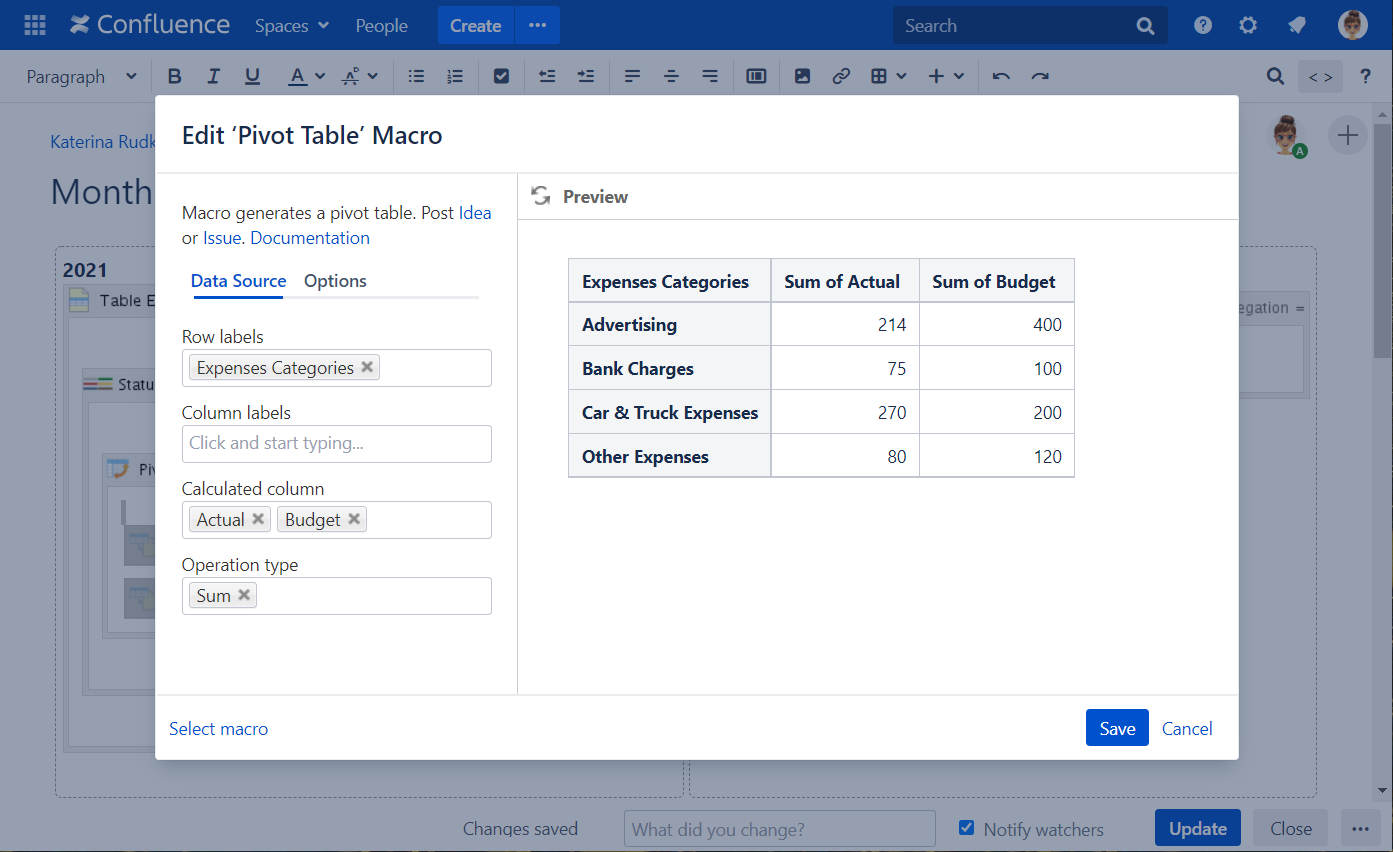Toggle the Notify watchers checkbox

966,828
